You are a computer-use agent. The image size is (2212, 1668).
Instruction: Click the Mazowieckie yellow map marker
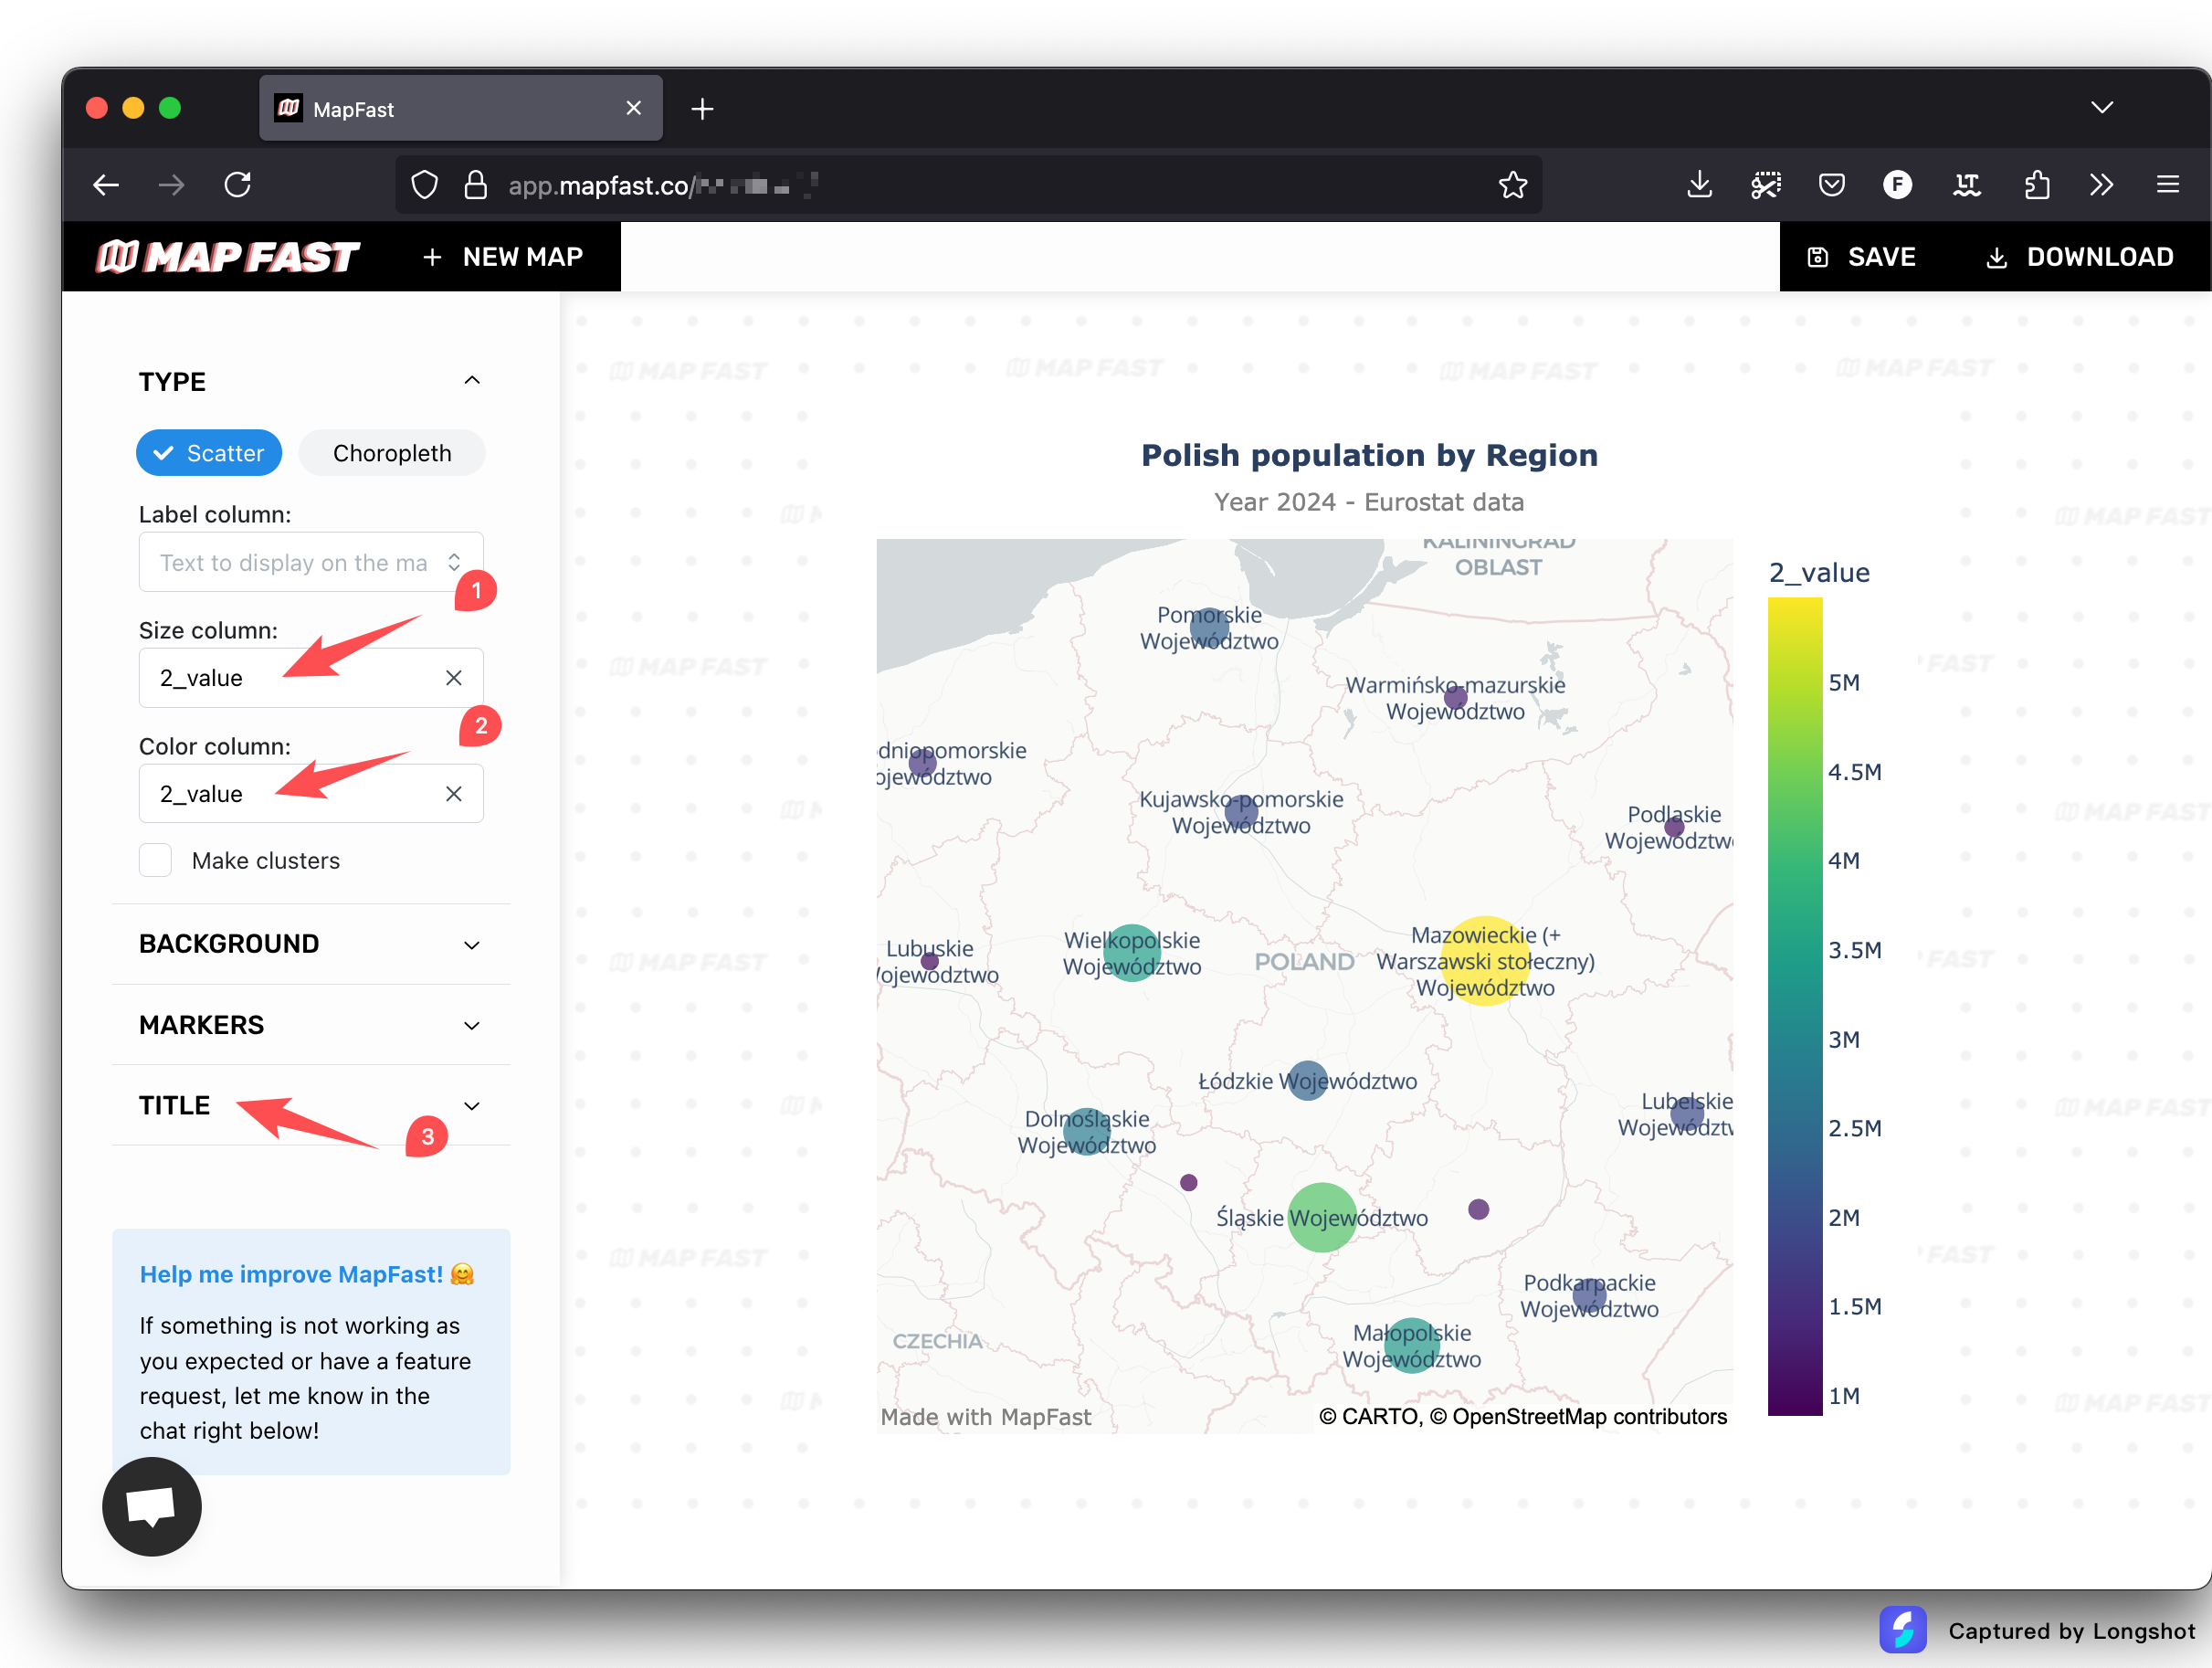pyautogui.click(x=1485, y=960)
